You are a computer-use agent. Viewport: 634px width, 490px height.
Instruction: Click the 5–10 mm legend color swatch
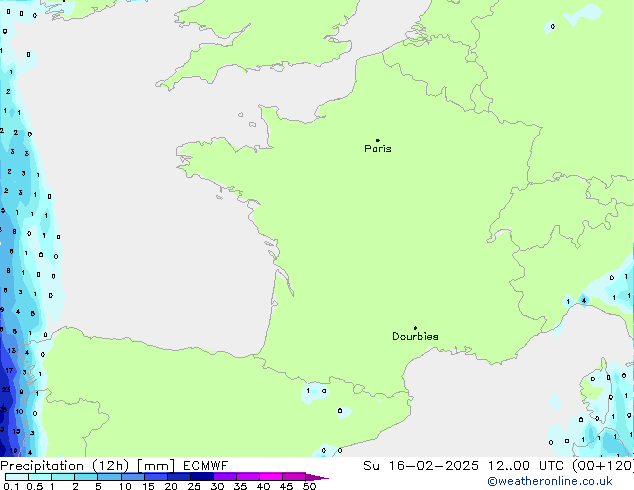109,477
